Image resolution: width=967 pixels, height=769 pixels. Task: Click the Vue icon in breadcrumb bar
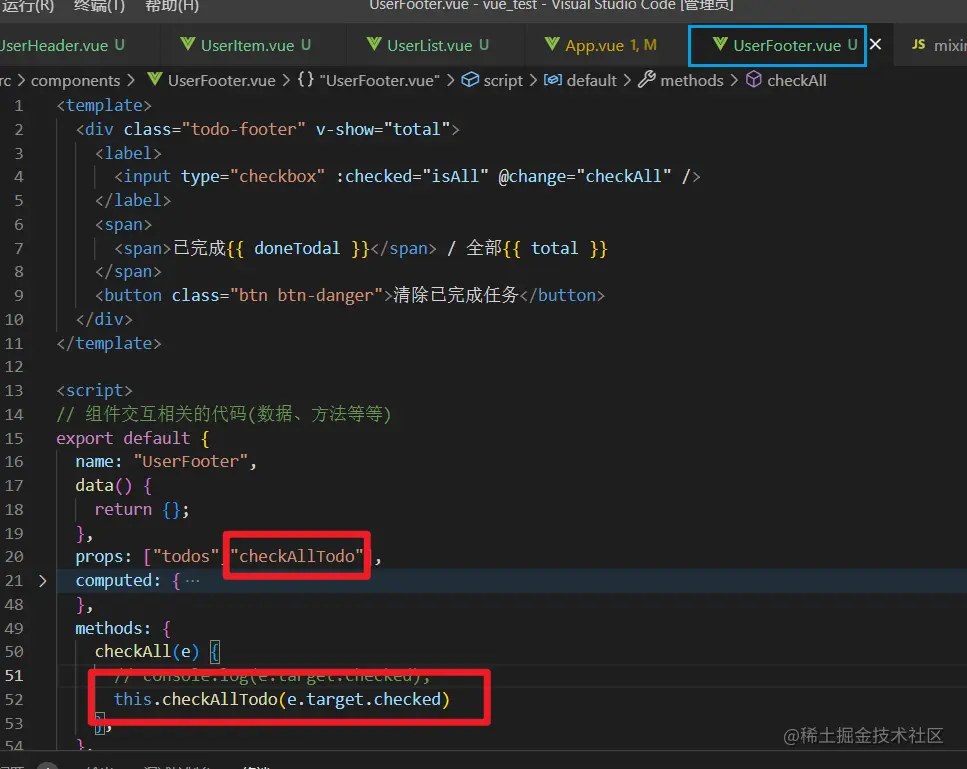155,79
